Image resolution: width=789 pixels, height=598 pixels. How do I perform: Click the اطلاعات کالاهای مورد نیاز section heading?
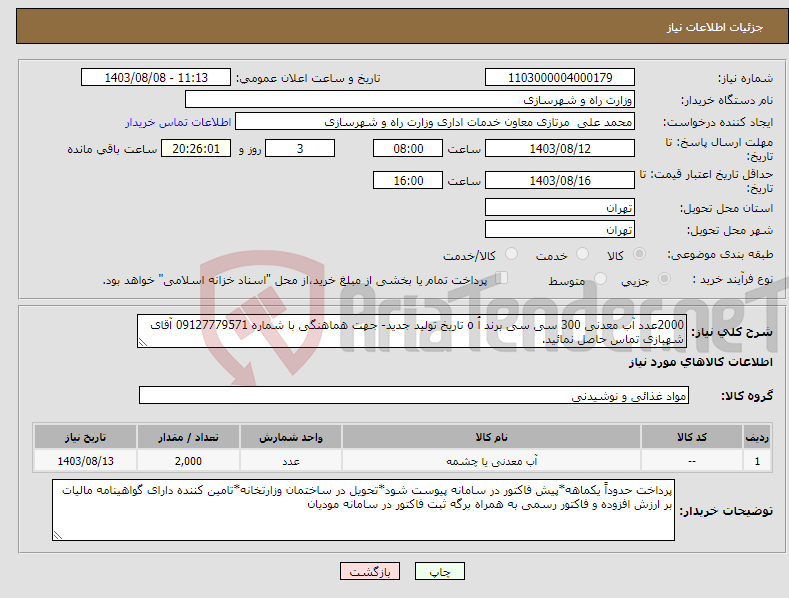[x=700, y=362]
